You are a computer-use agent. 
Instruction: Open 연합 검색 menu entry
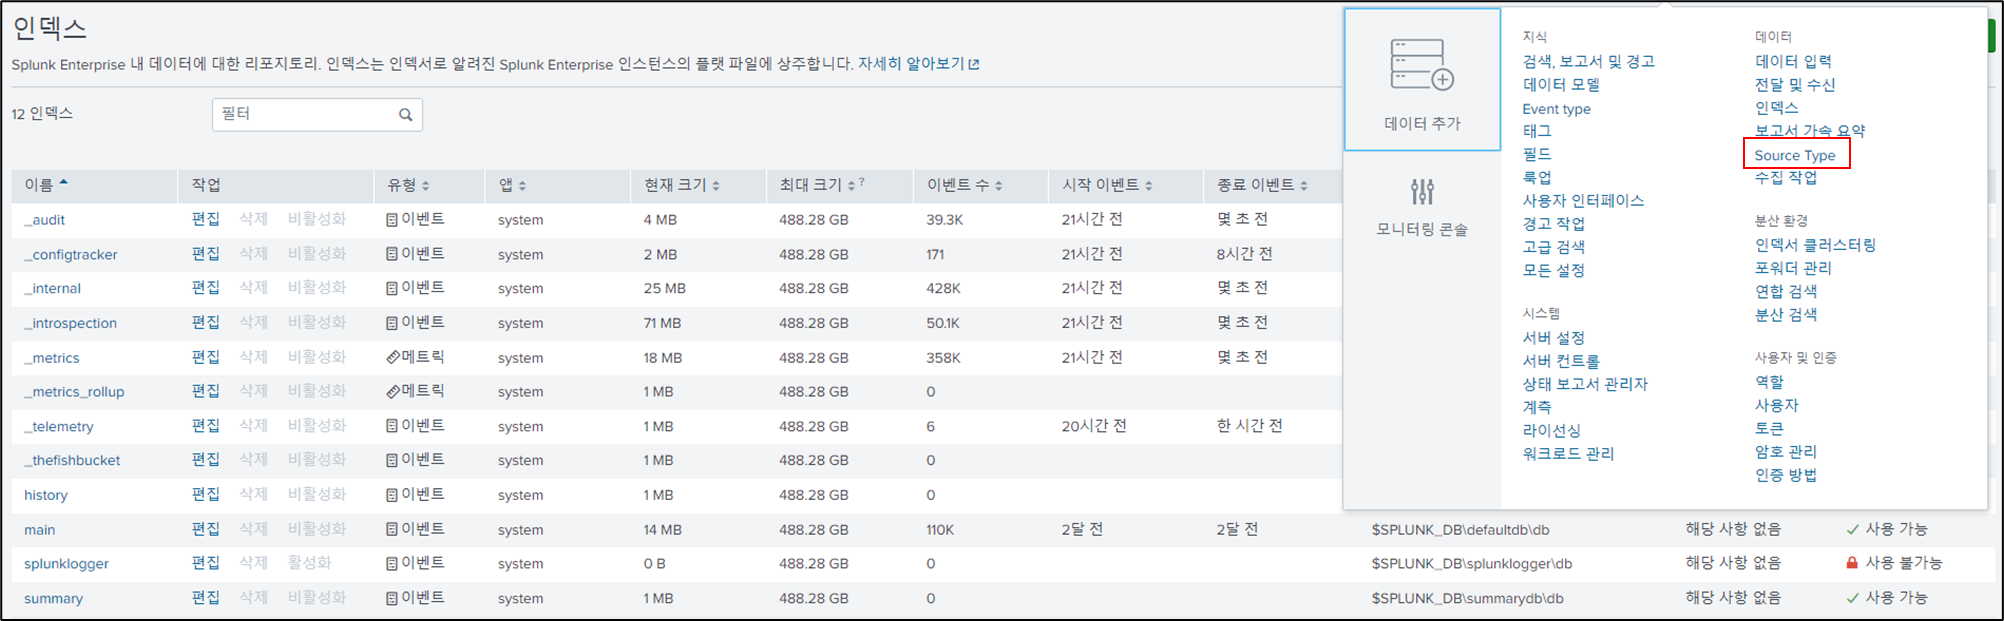tap(1785, 291)
